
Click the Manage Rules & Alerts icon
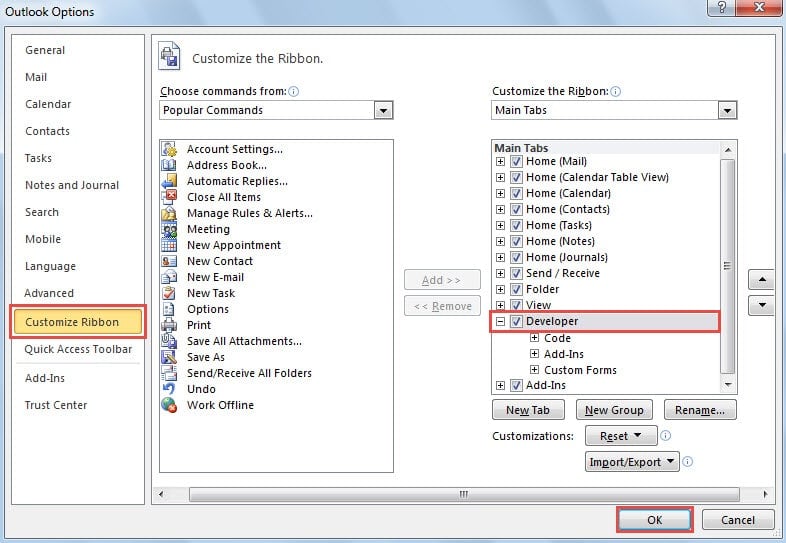169,213
